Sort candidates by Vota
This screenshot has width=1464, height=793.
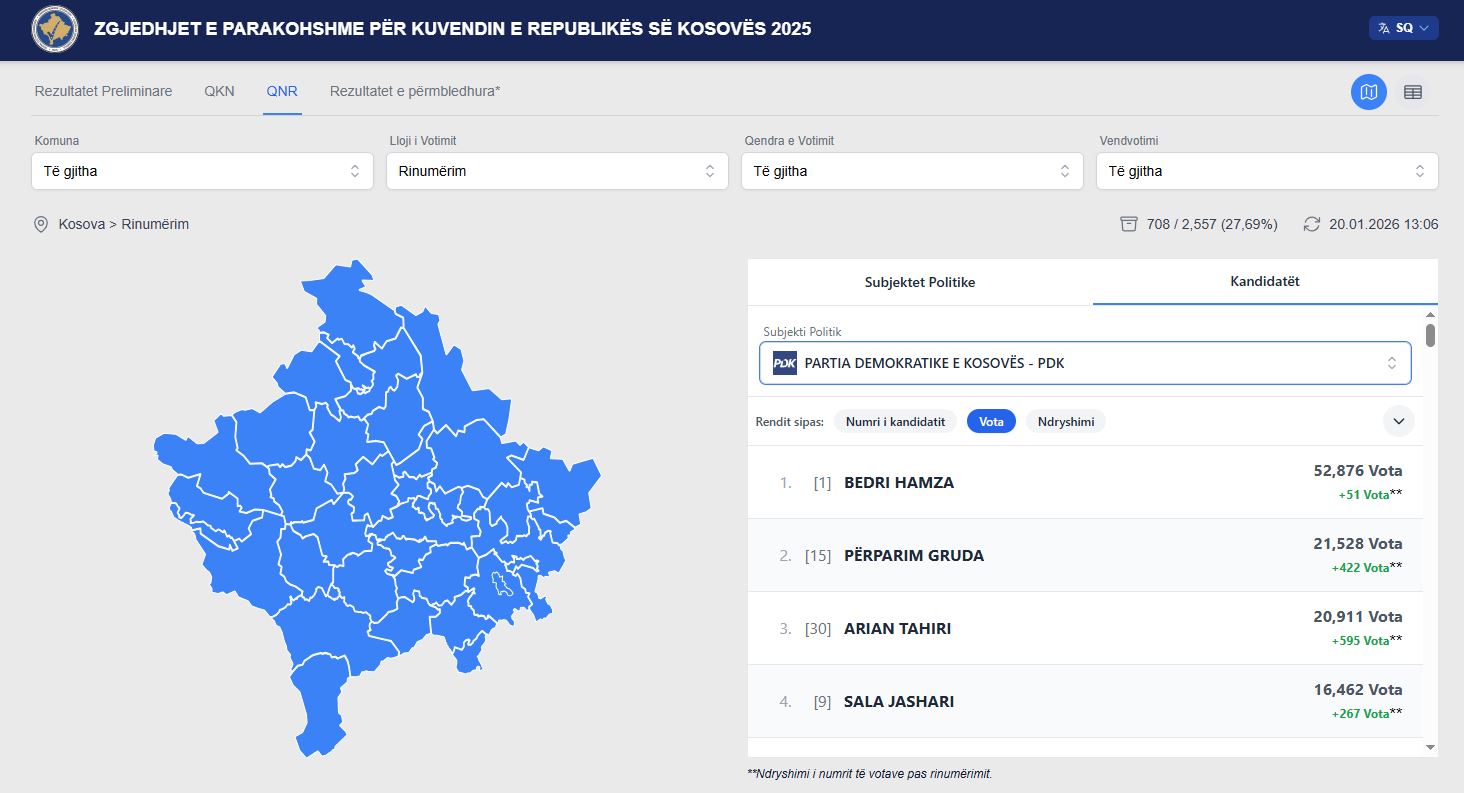point(991,422)
